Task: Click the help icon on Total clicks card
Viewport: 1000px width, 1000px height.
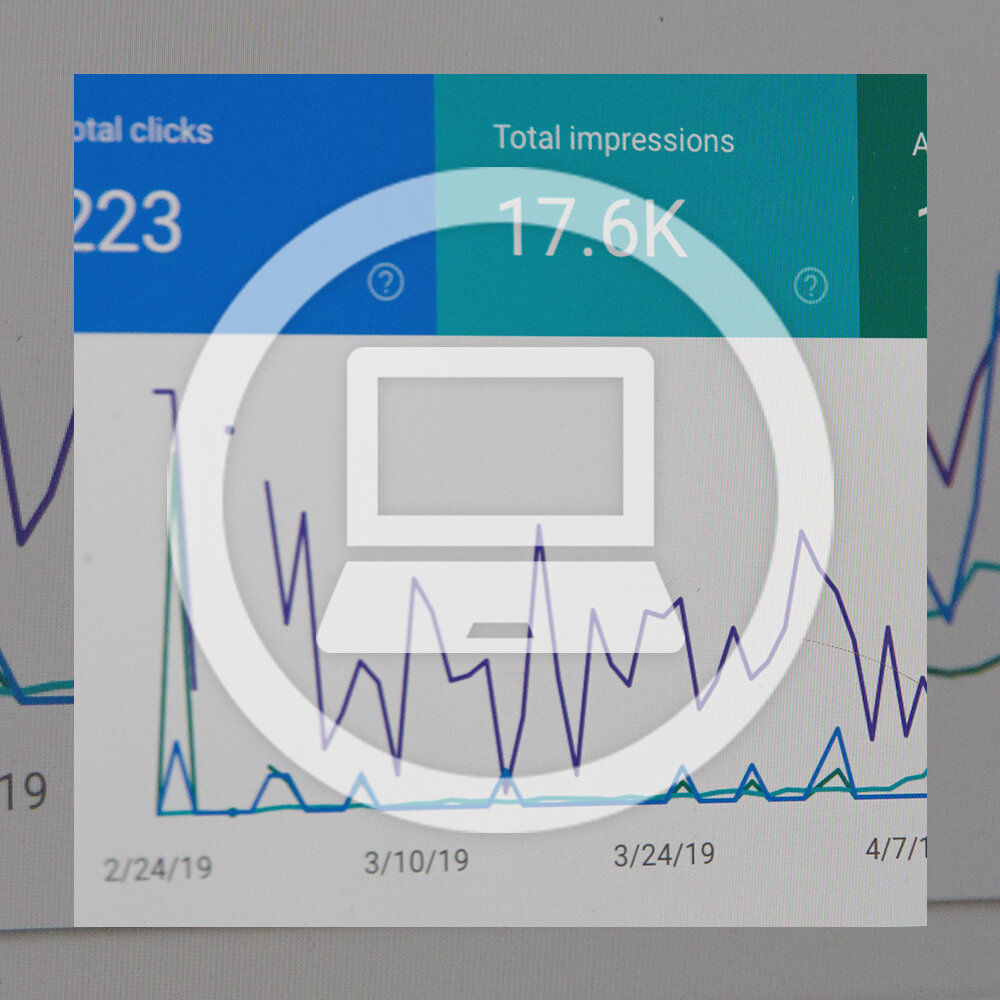Action: (385, 285)
